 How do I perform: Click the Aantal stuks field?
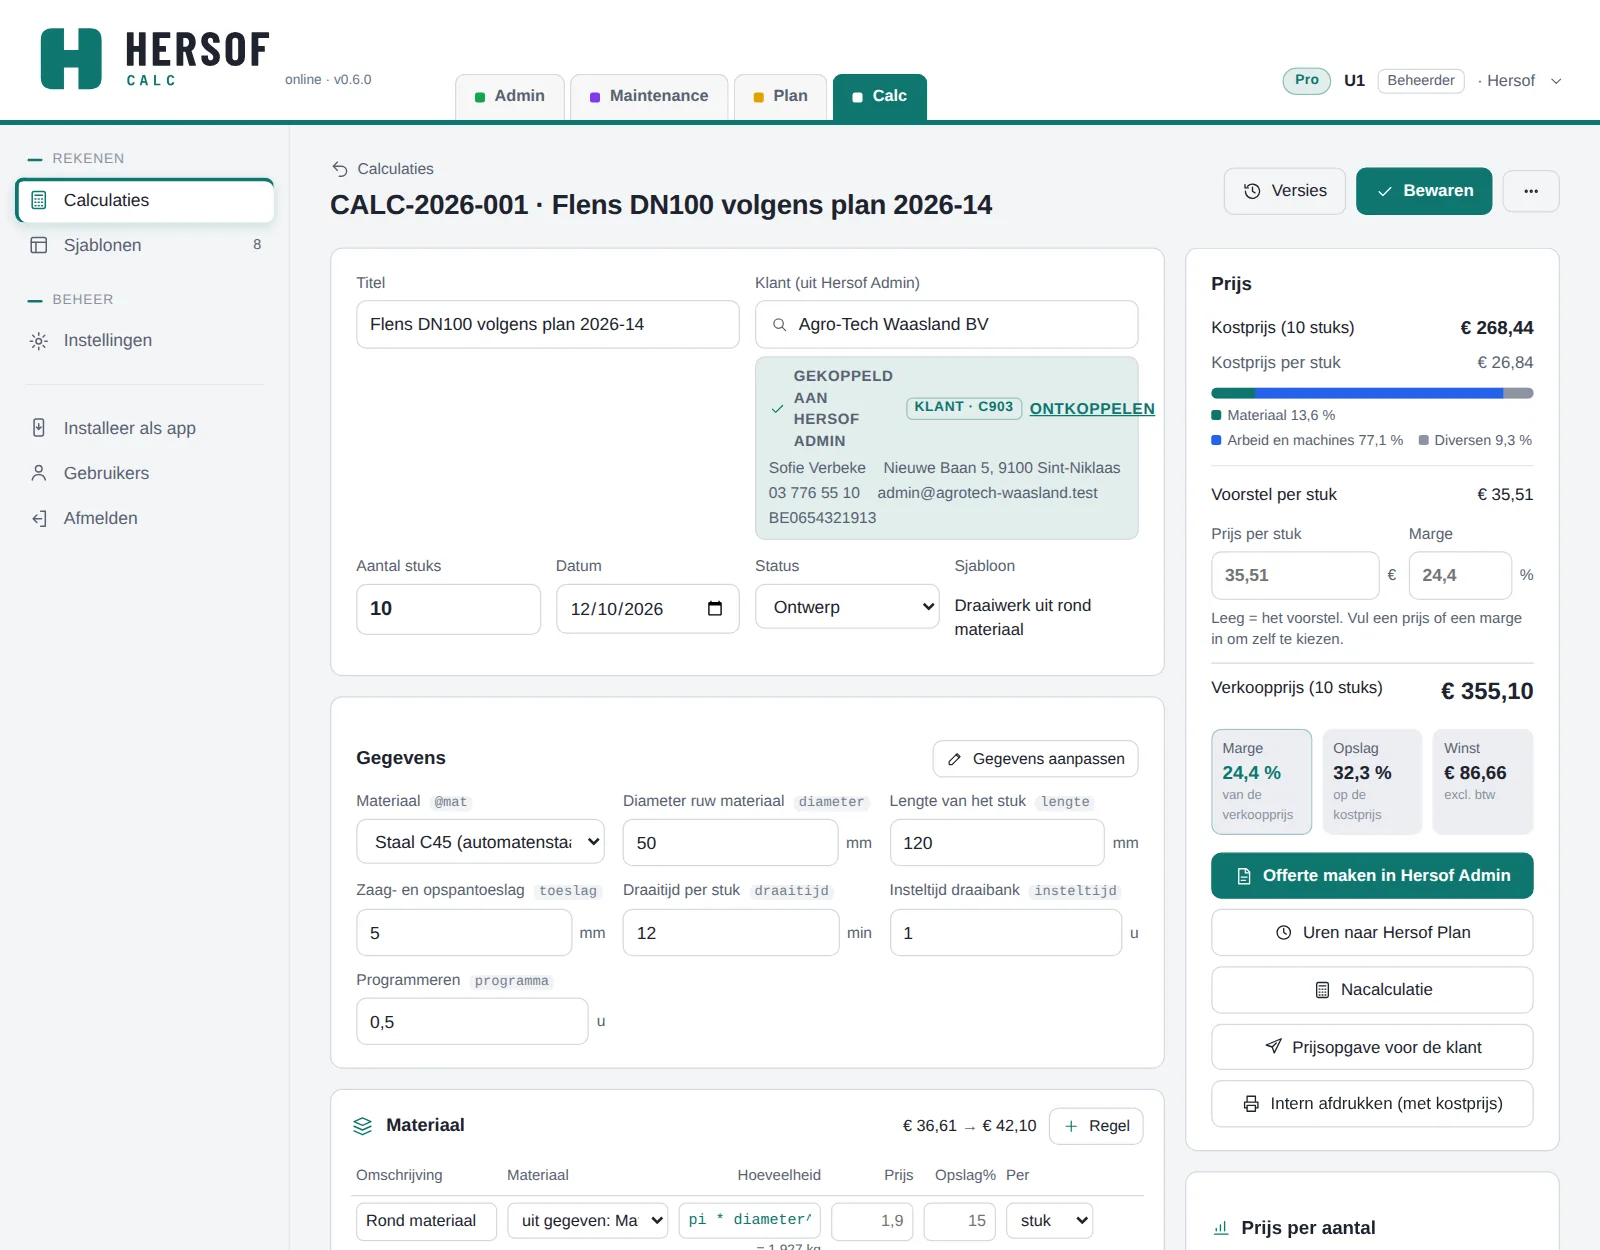click(x=448, y=609)
